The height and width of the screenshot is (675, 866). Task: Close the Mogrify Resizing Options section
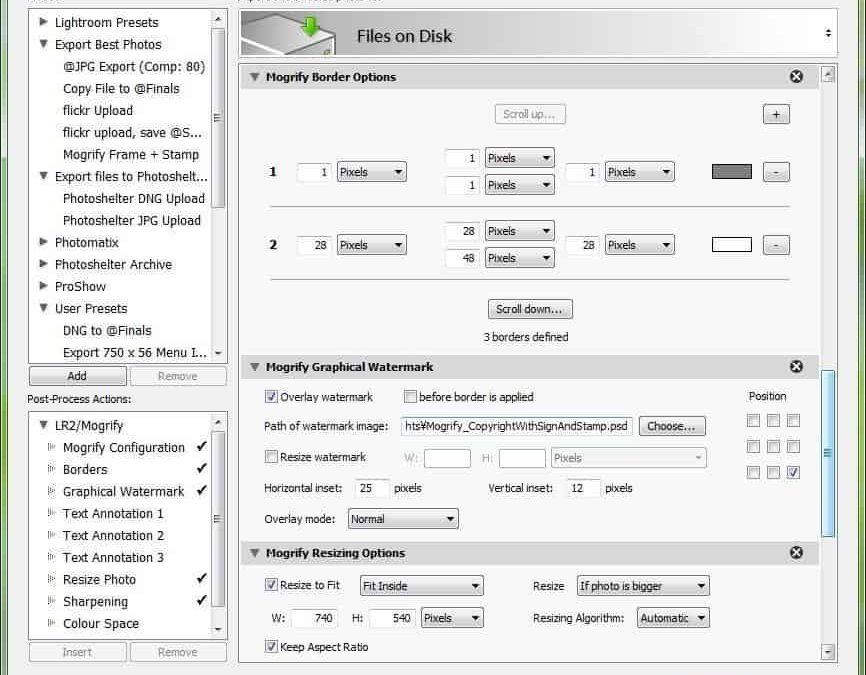click(x=796, y=553)
